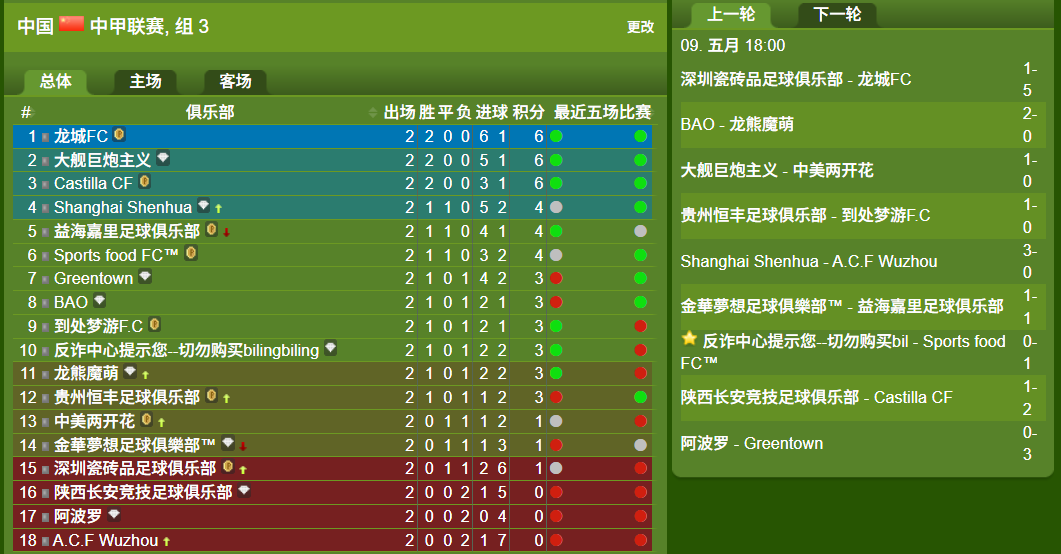Switch to the 客场 tab
Screen dimensions: 1061x554
[235, 81]
